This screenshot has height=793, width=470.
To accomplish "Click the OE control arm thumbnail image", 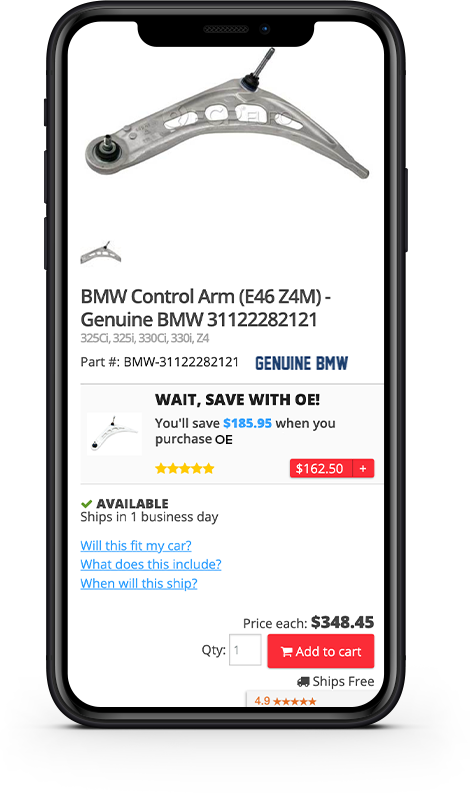I will click(x=114, y=433).
